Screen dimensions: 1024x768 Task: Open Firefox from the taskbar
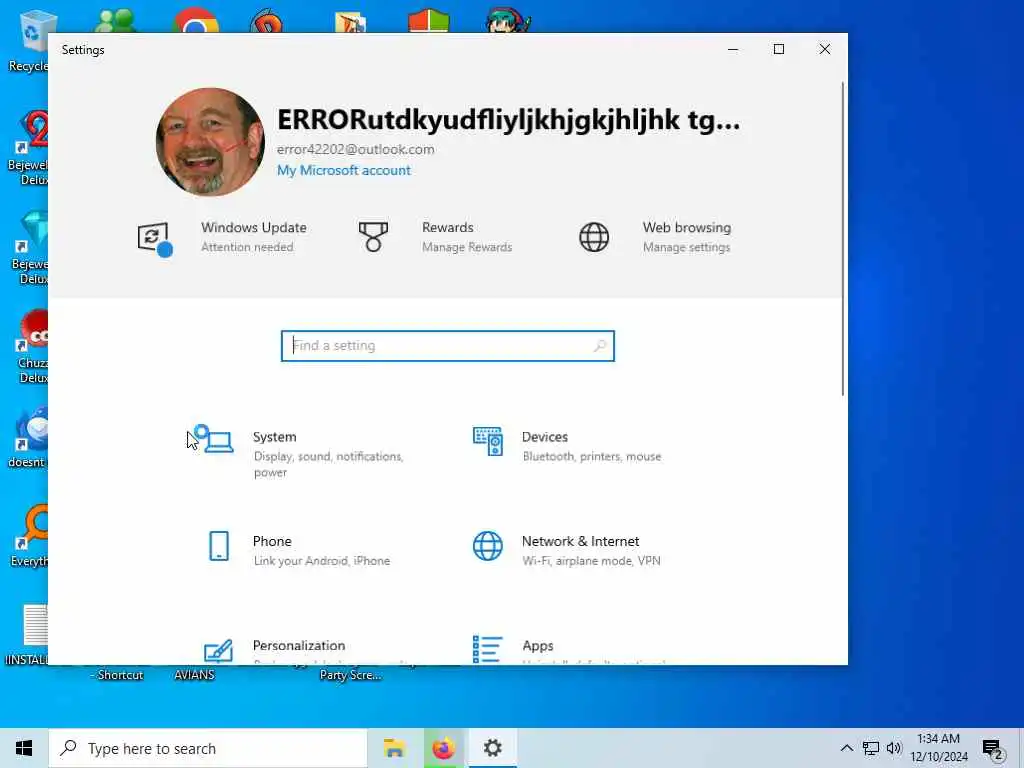tap(443, 748)
